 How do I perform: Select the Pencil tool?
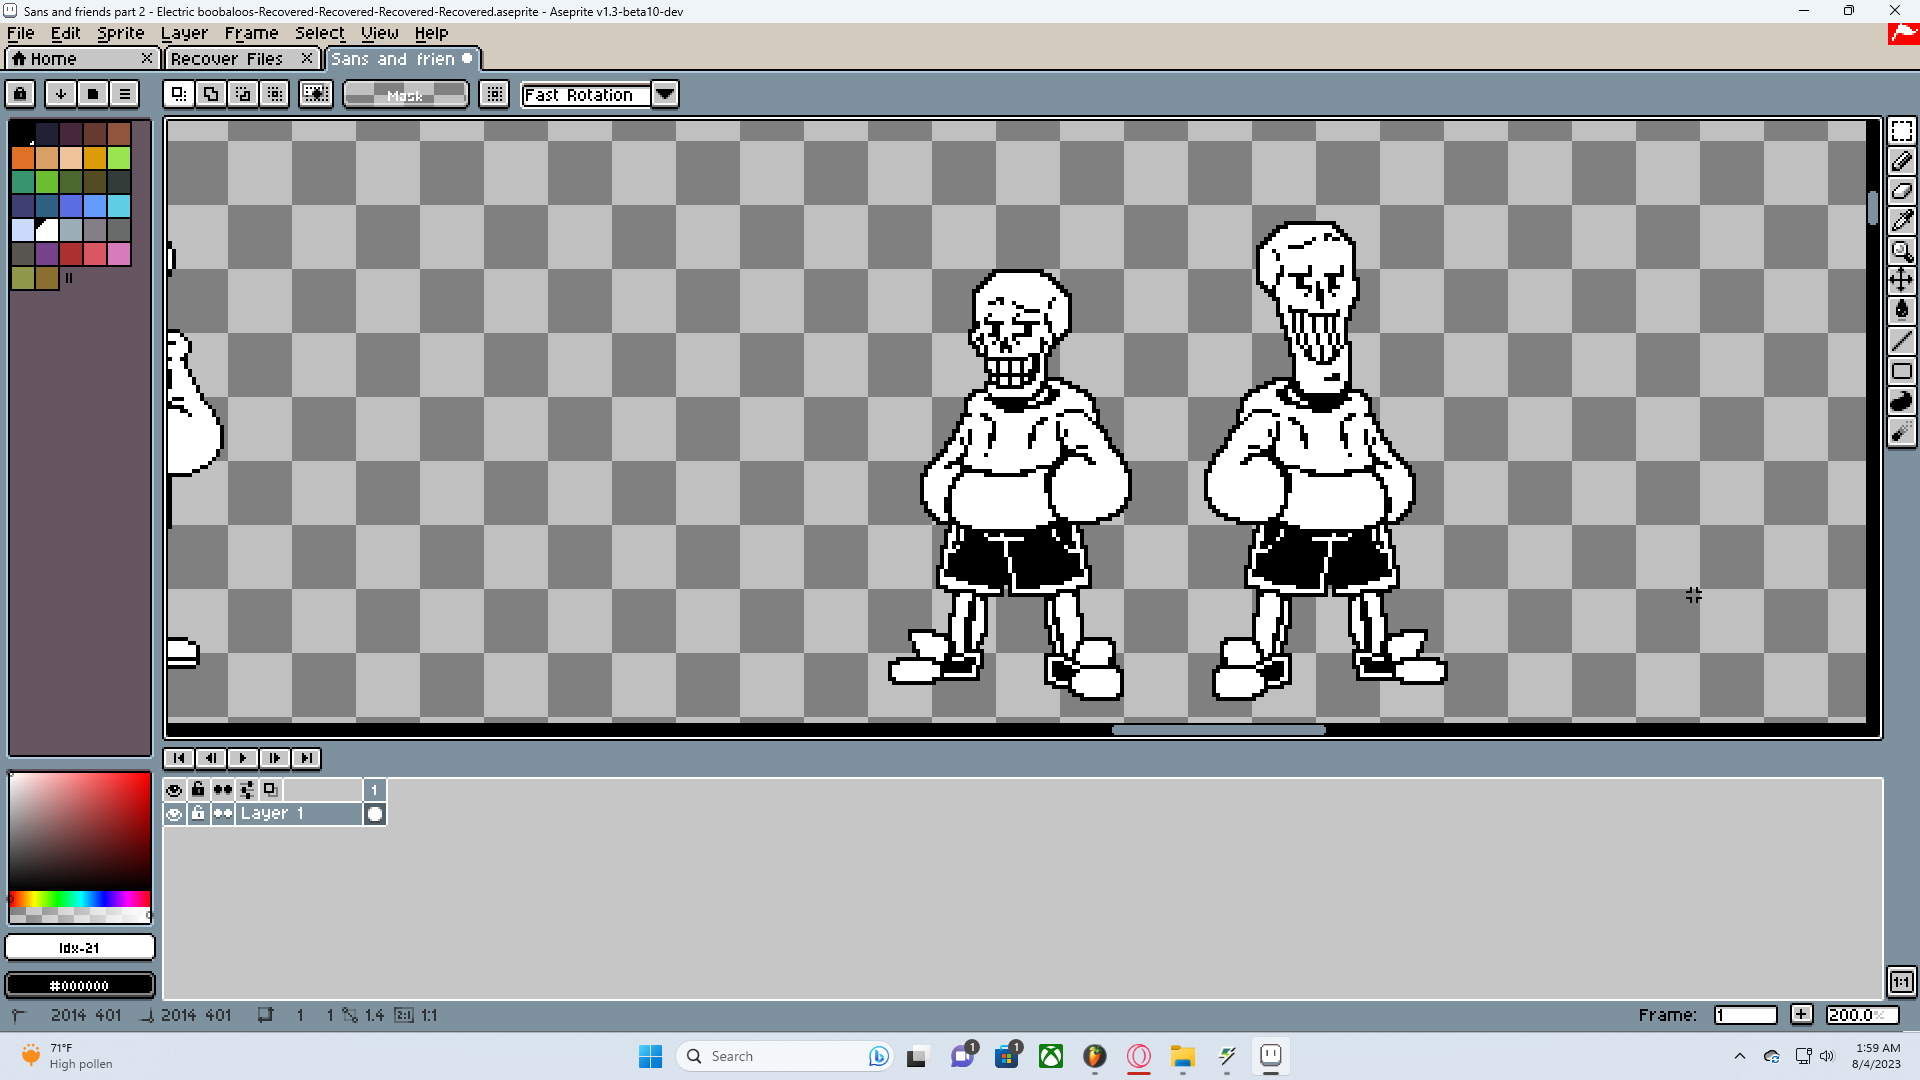(1901, 161)
